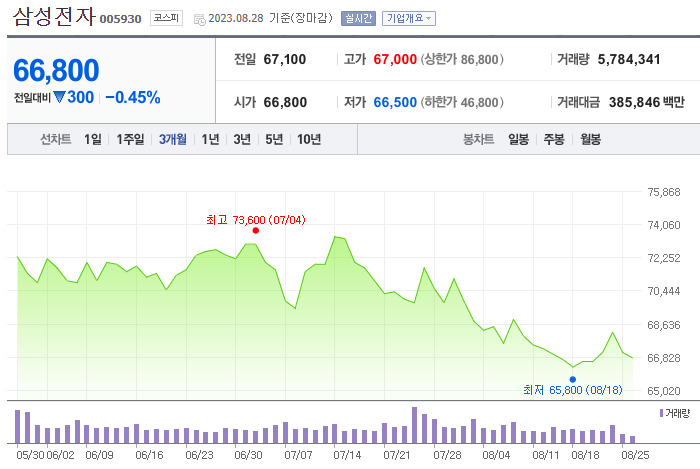Click the 최저 65,800 (08/18) label
The height and width of the screenshot is (469, 700).
click(x=572, y=390)
